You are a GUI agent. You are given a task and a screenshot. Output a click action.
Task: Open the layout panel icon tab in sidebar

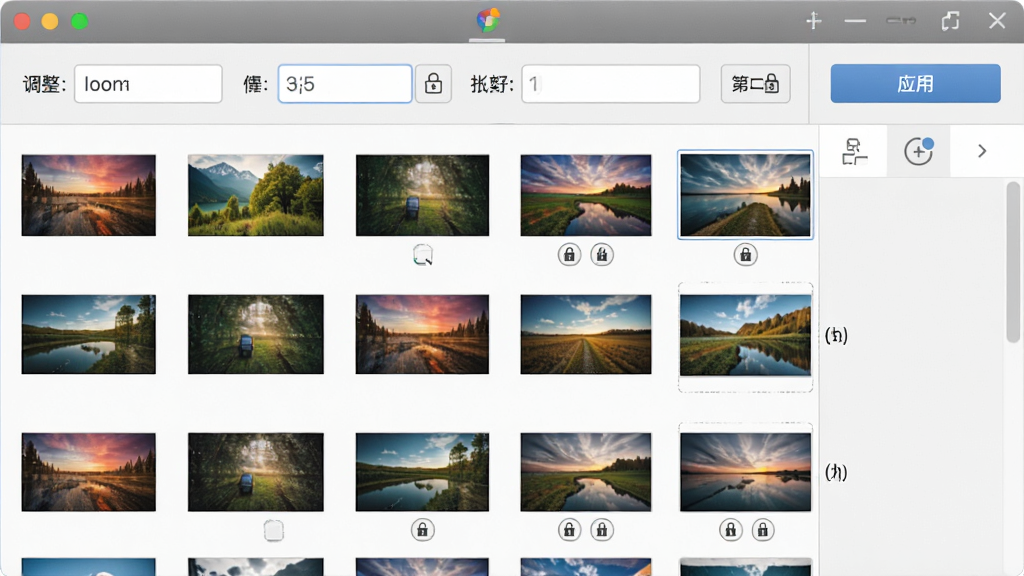[854, 152]
